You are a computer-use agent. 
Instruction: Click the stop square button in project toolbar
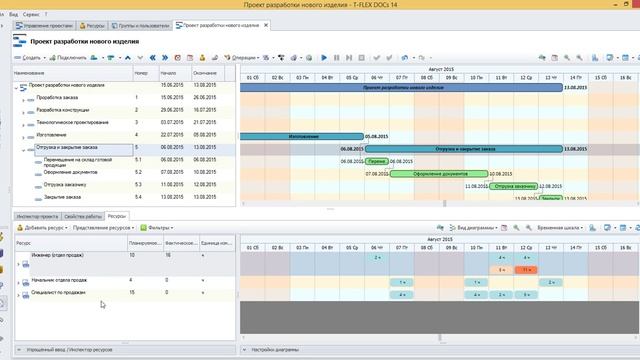coord(362,58)
